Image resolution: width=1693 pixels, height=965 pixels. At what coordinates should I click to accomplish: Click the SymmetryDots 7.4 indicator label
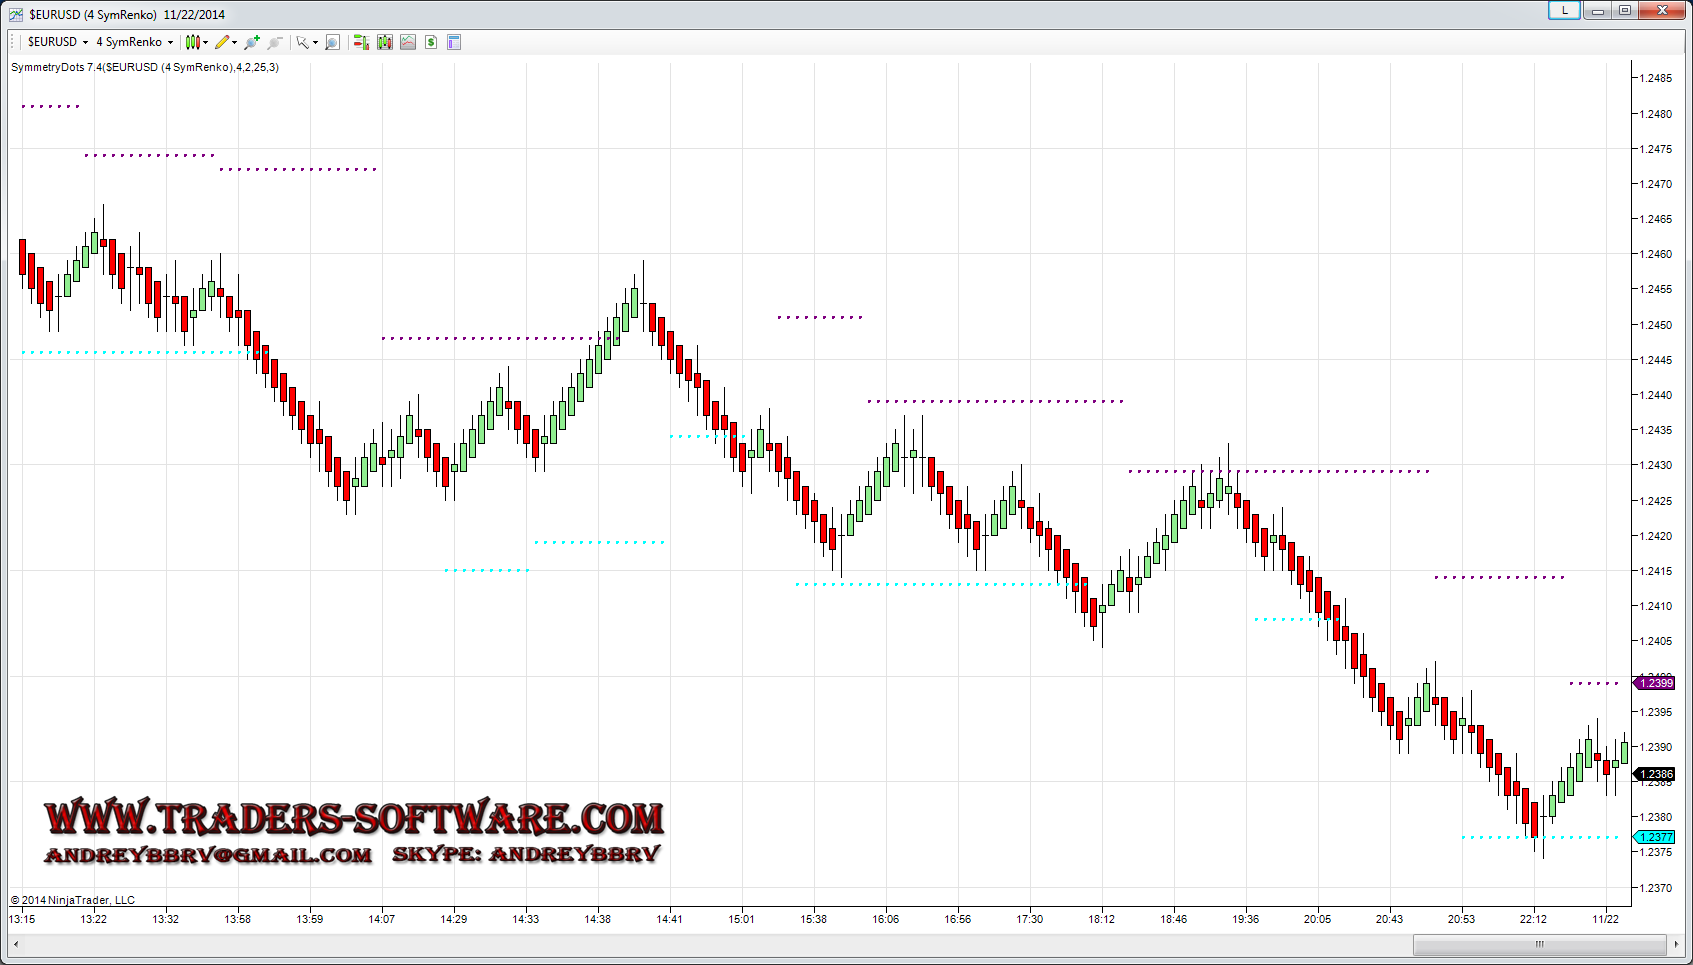pyautogui.click(x=145, y=67)
